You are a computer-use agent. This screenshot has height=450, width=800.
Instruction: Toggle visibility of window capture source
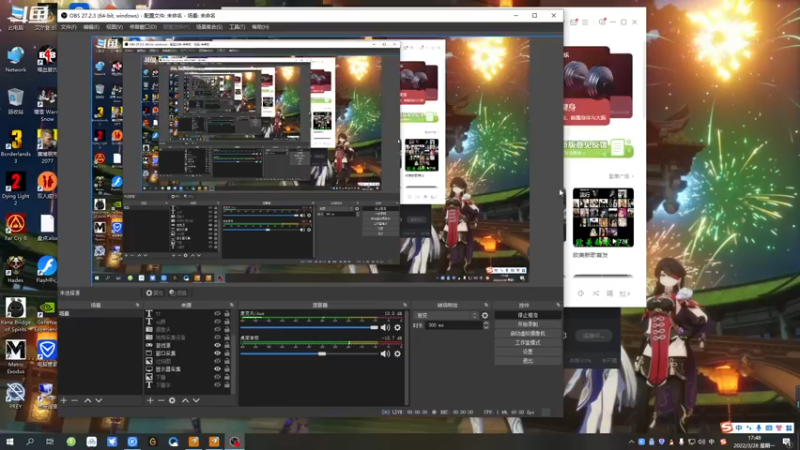click(218, 353)
